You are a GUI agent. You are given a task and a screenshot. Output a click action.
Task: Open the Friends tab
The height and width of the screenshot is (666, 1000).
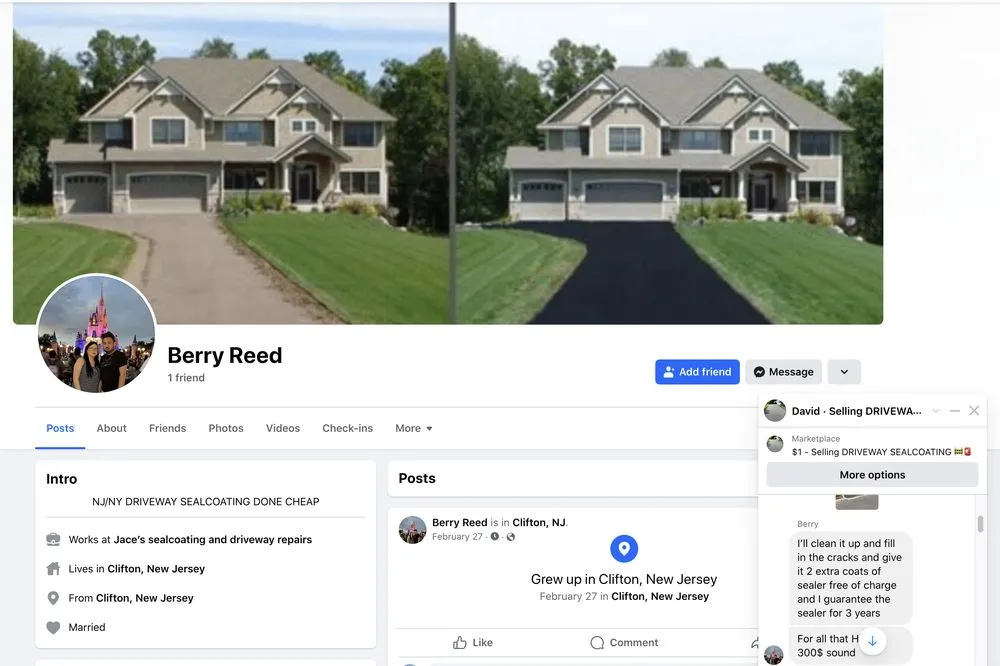click(x=167, y=428)
